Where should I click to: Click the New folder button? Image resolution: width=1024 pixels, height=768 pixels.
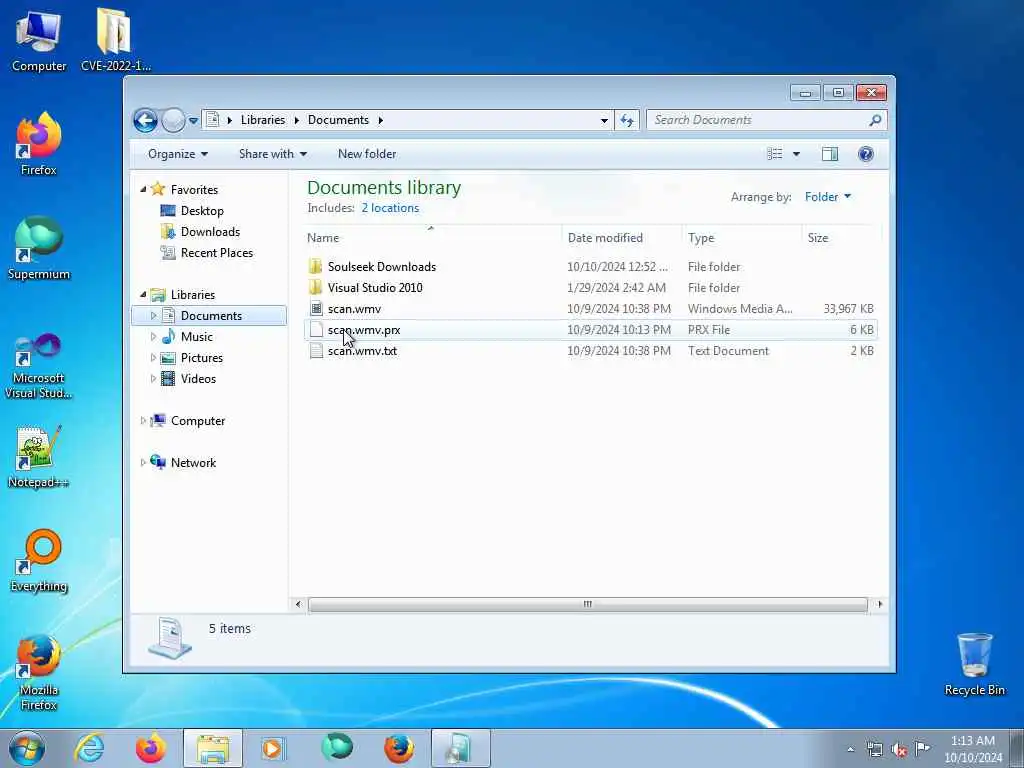click(x=367, y=154)
